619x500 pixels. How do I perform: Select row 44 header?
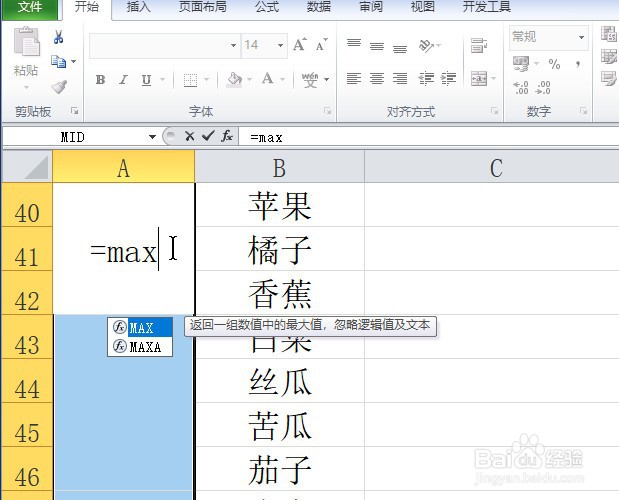pyautogui.click(x=27, y=381)
